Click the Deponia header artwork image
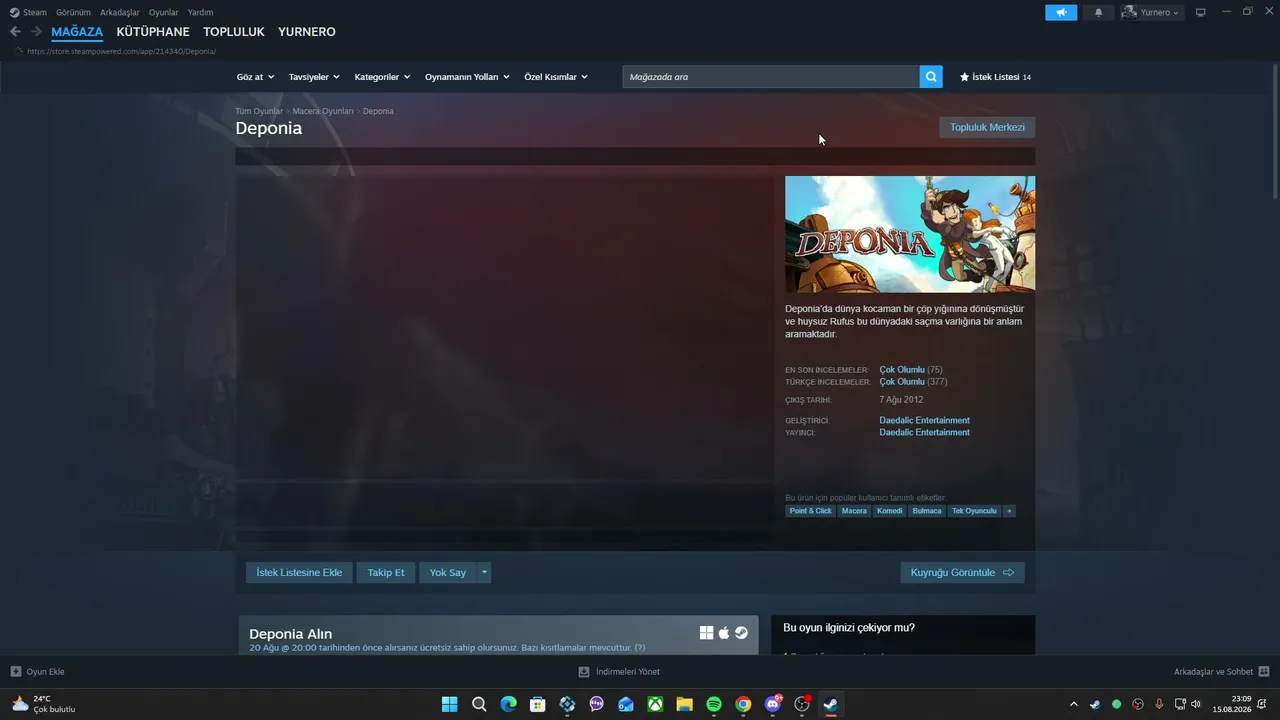Viewport: 1280px width, 720px height. 910,234
